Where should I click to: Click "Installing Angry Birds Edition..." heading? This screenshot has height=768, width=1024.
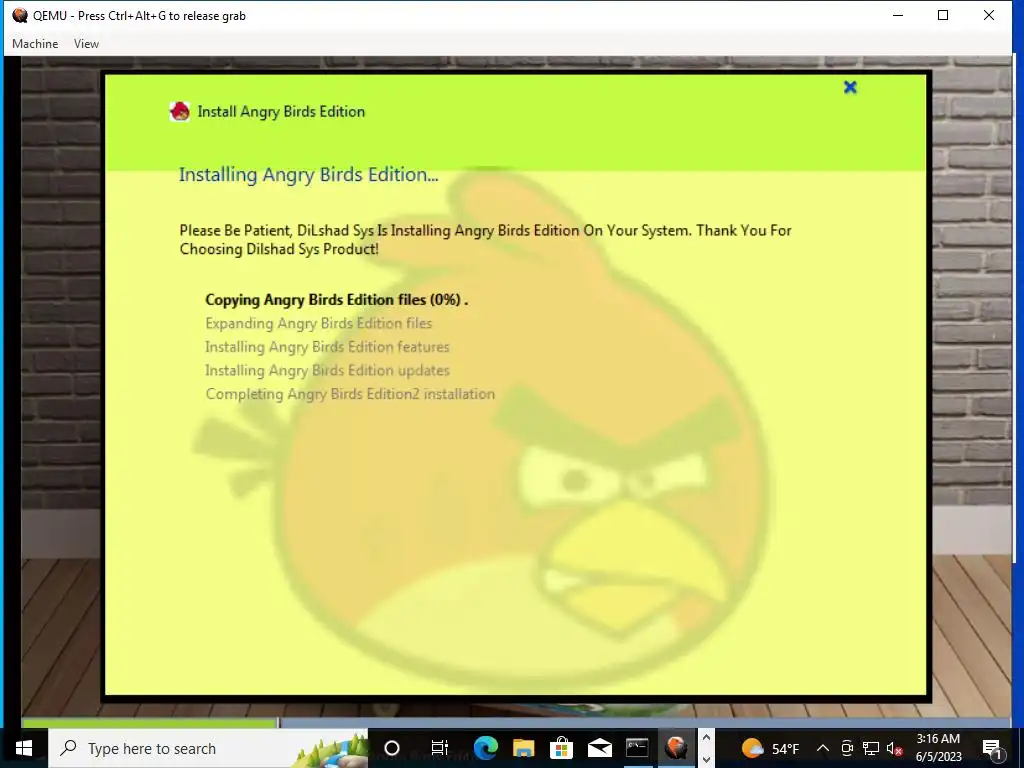[x=308, y=175]
